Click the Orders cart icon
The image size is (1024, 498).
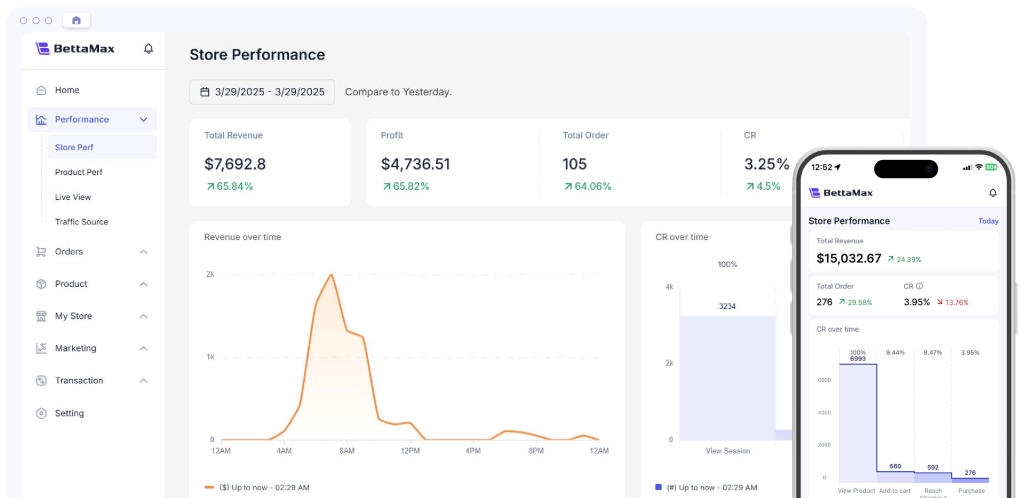(x=41, y=252)
